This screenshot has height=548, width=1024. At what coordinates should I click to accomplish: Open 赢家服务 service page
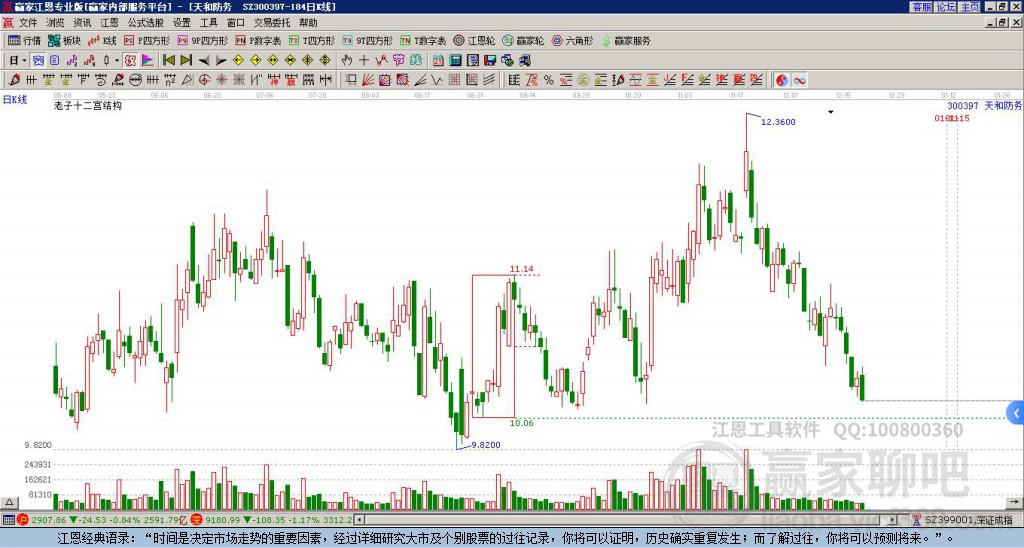(626, 40)
